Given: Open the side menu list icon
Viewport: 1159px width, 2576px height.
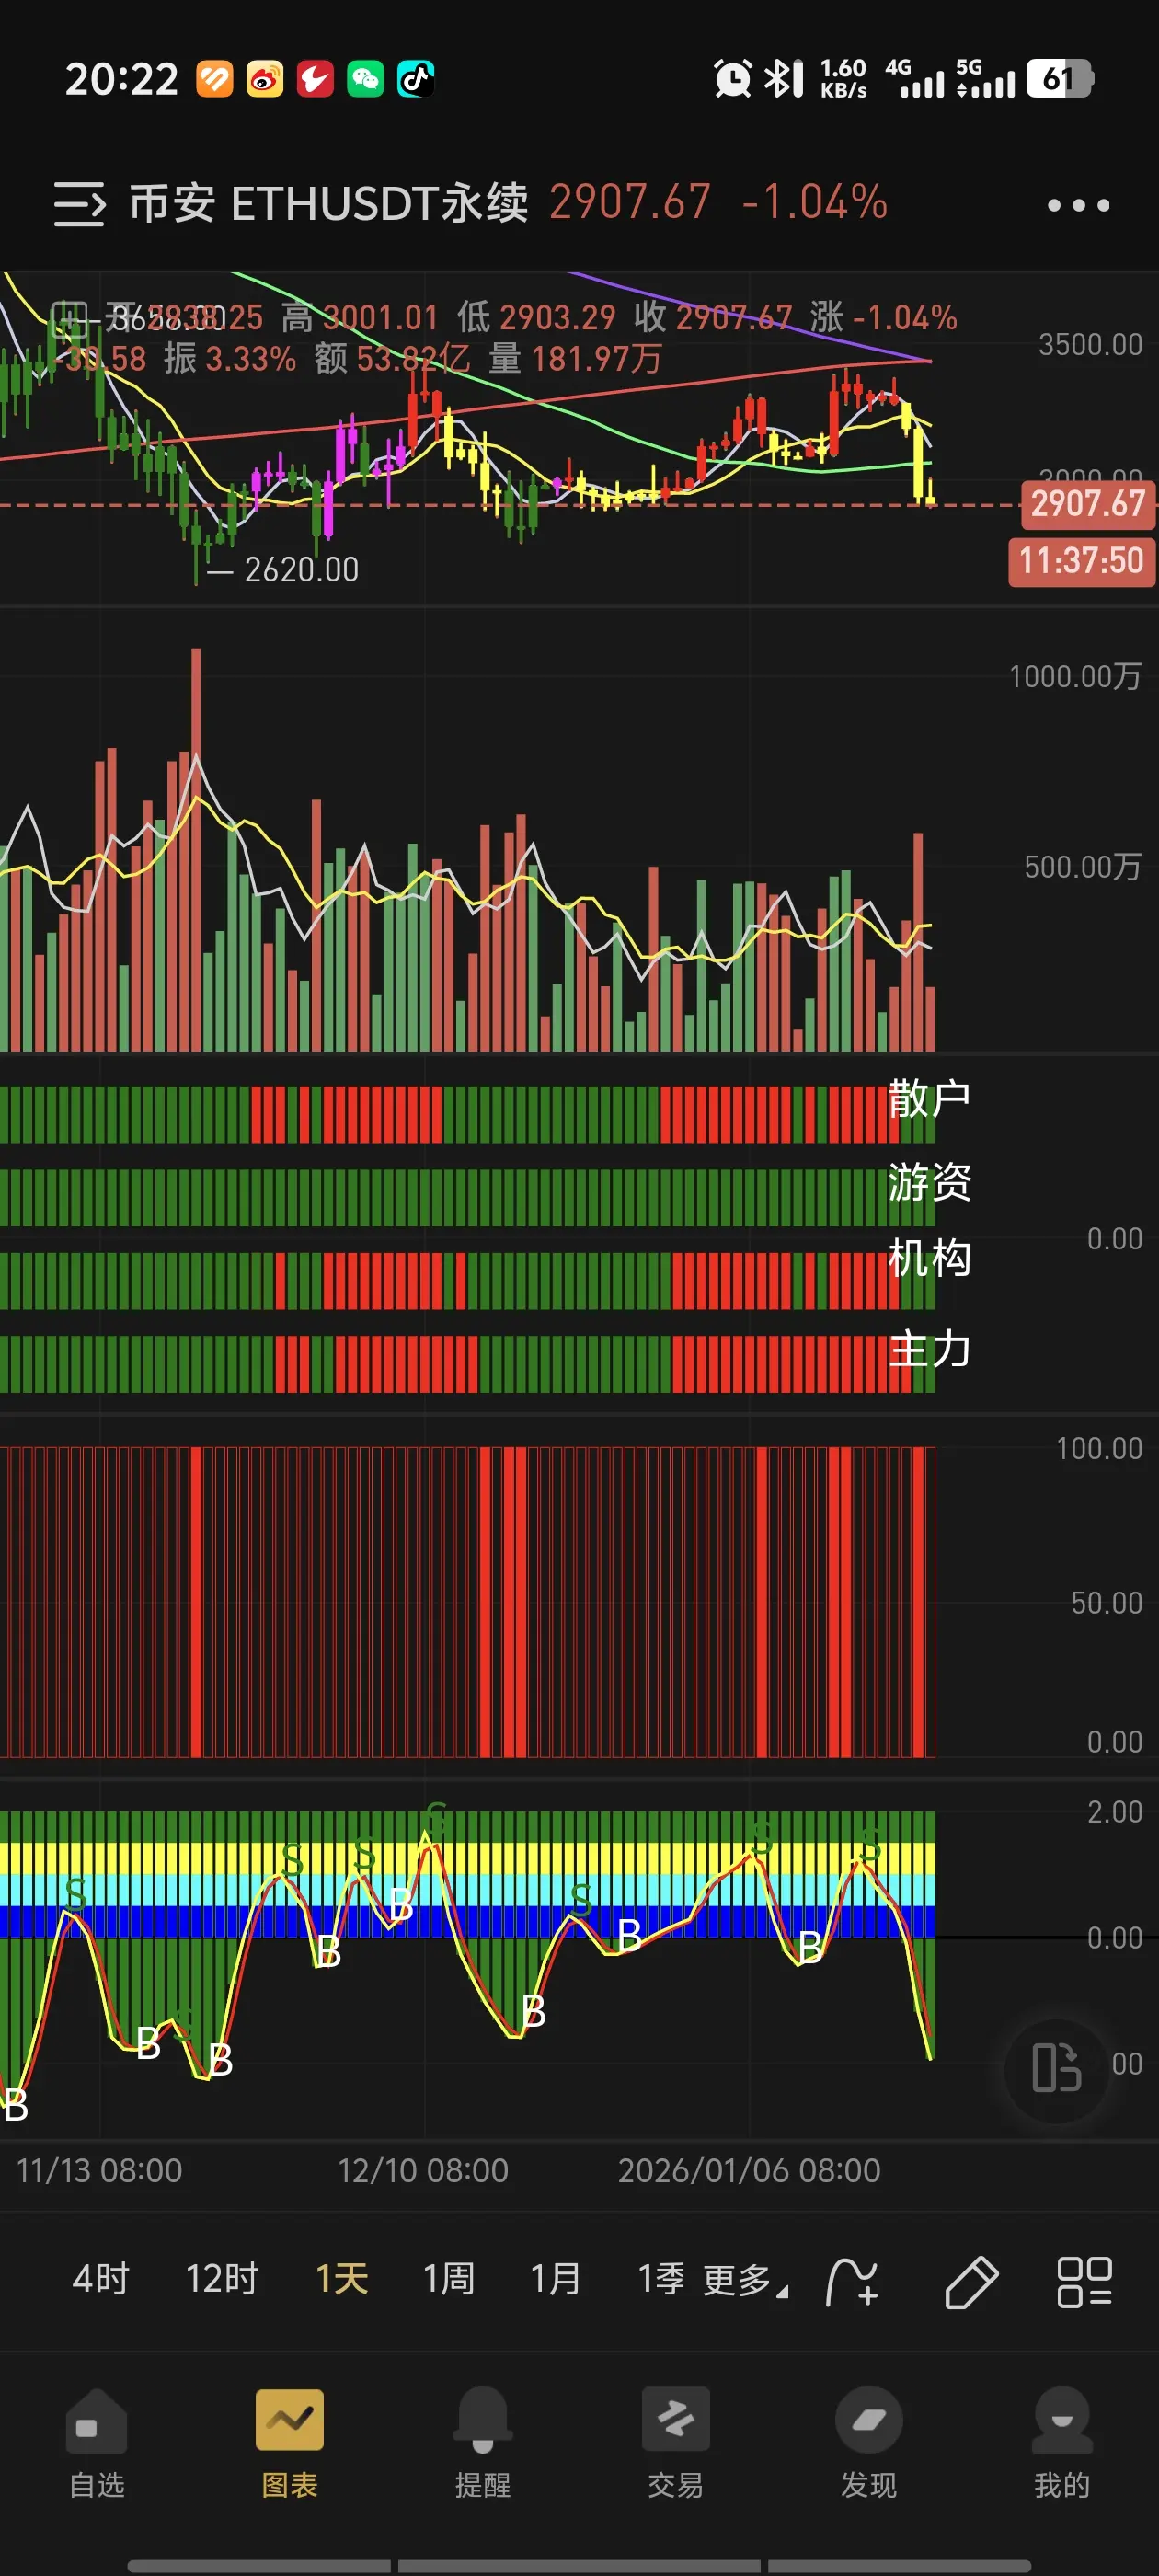Looking at the screenshot, I should click(79, 204).
